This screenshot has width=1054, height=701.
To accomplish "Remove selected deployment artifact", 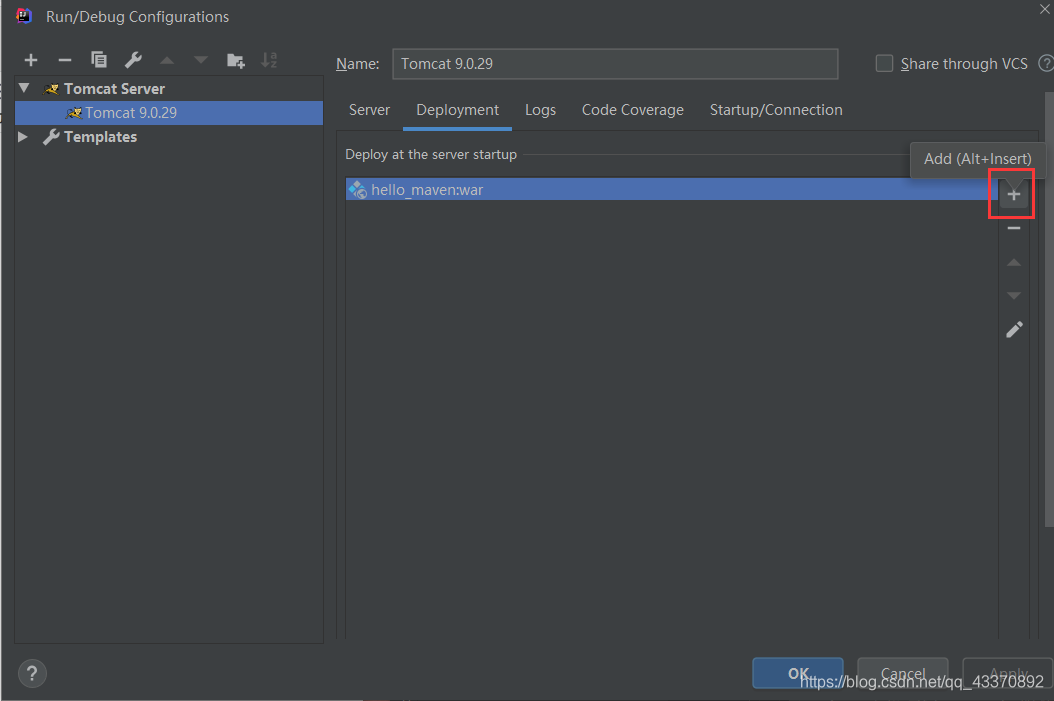I will (1014, 229).
